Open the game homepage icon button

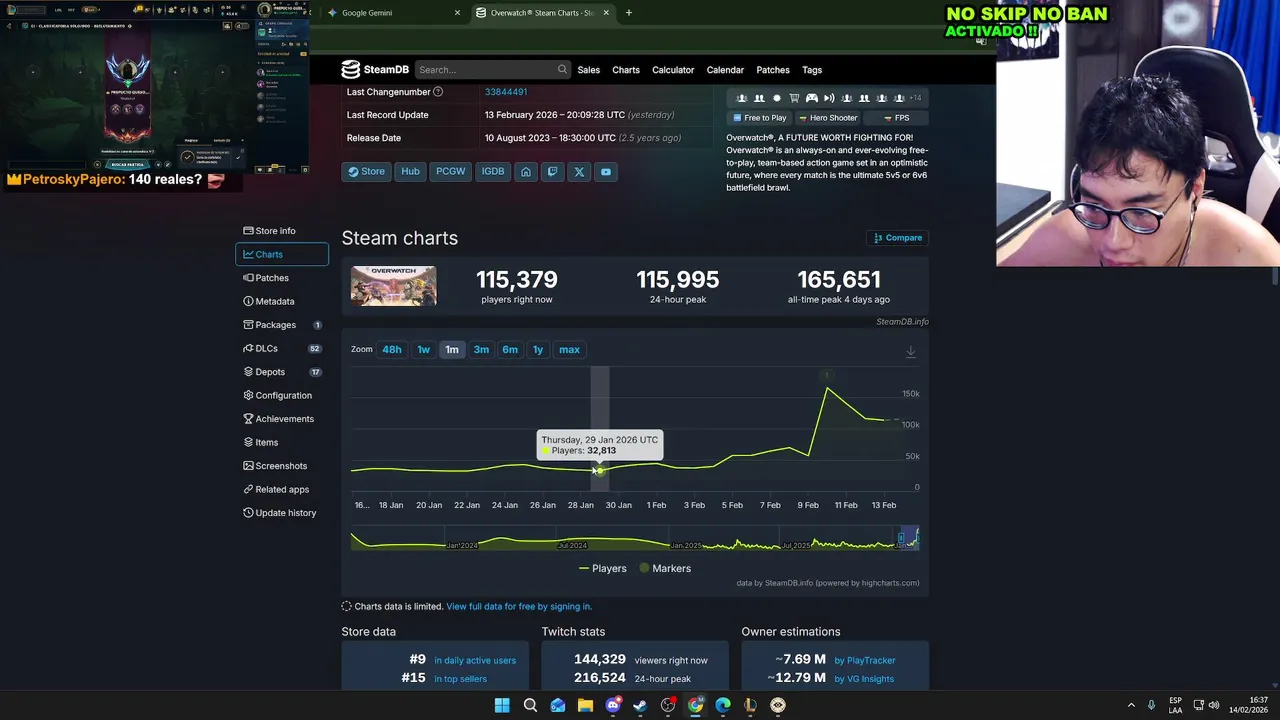[x=526, y=172]
